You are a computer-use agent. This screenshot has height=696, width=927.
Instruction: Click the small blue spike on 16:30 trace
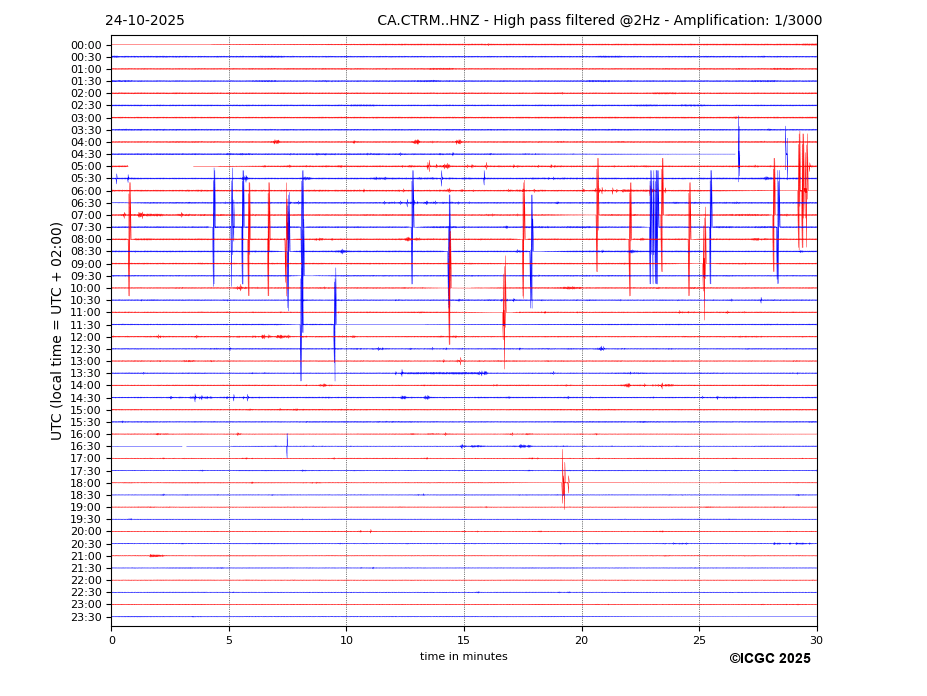pos(287,446)
